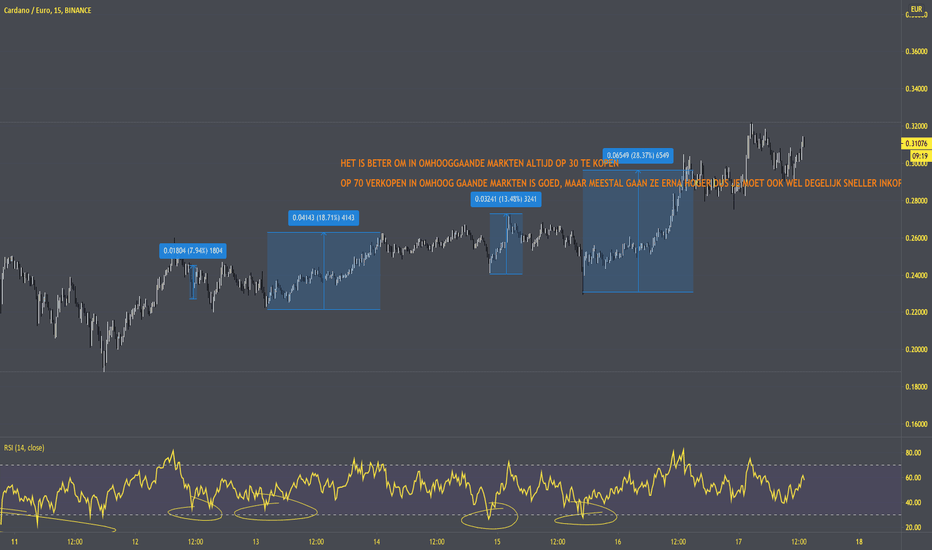Click the Cardano / Euro, 15, BINANCE title
Viewport: 932px width, 550px height.
[48, 11]
